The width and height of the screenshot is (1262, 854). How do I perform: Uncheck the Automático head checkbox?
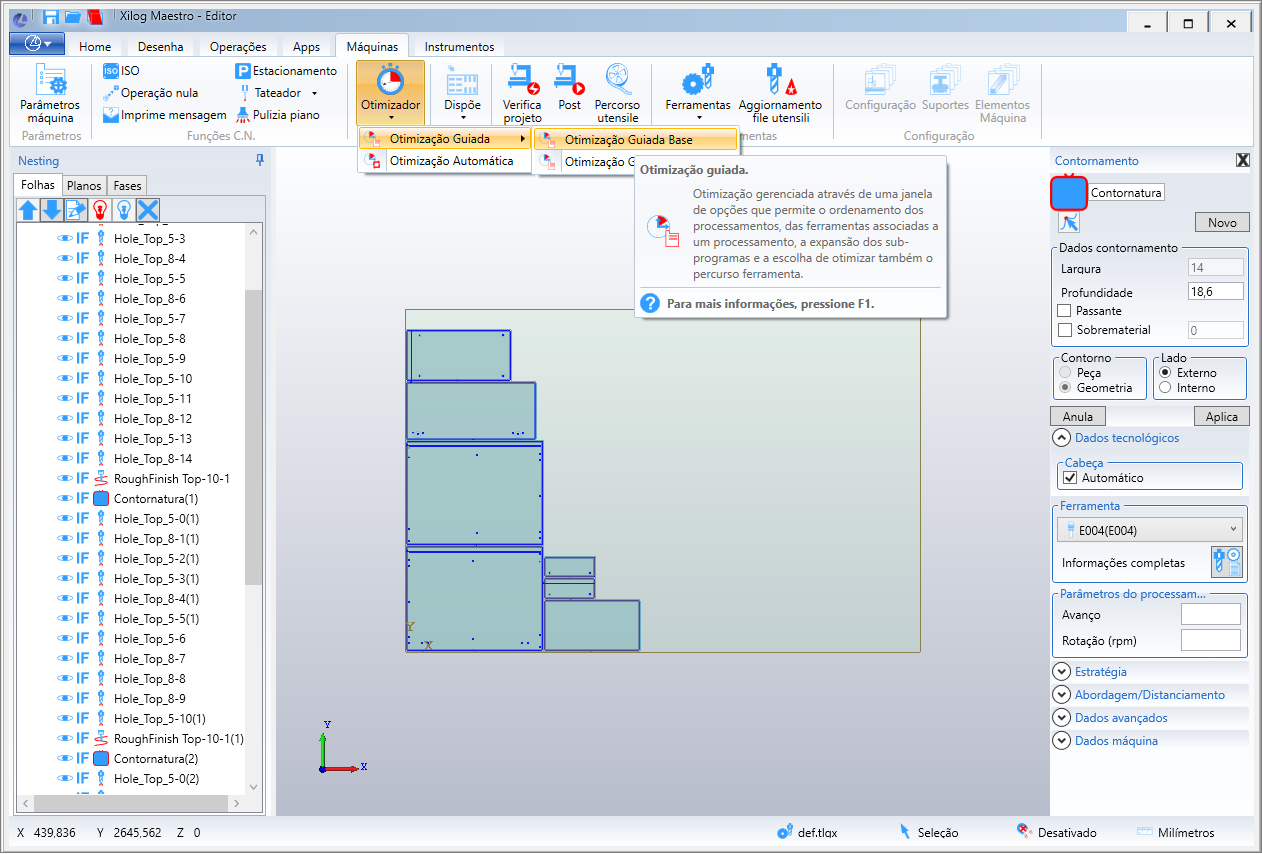click(1070, 478)
